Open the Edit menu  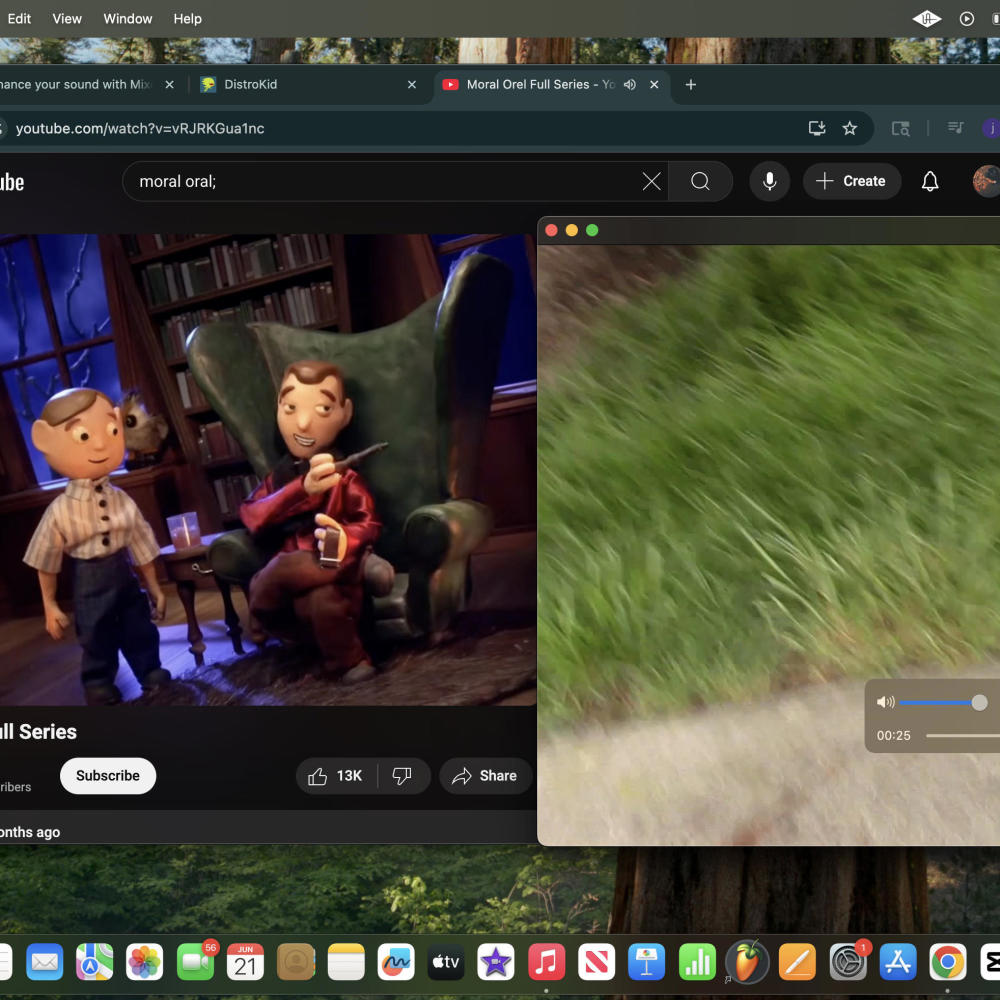[19, 18]
